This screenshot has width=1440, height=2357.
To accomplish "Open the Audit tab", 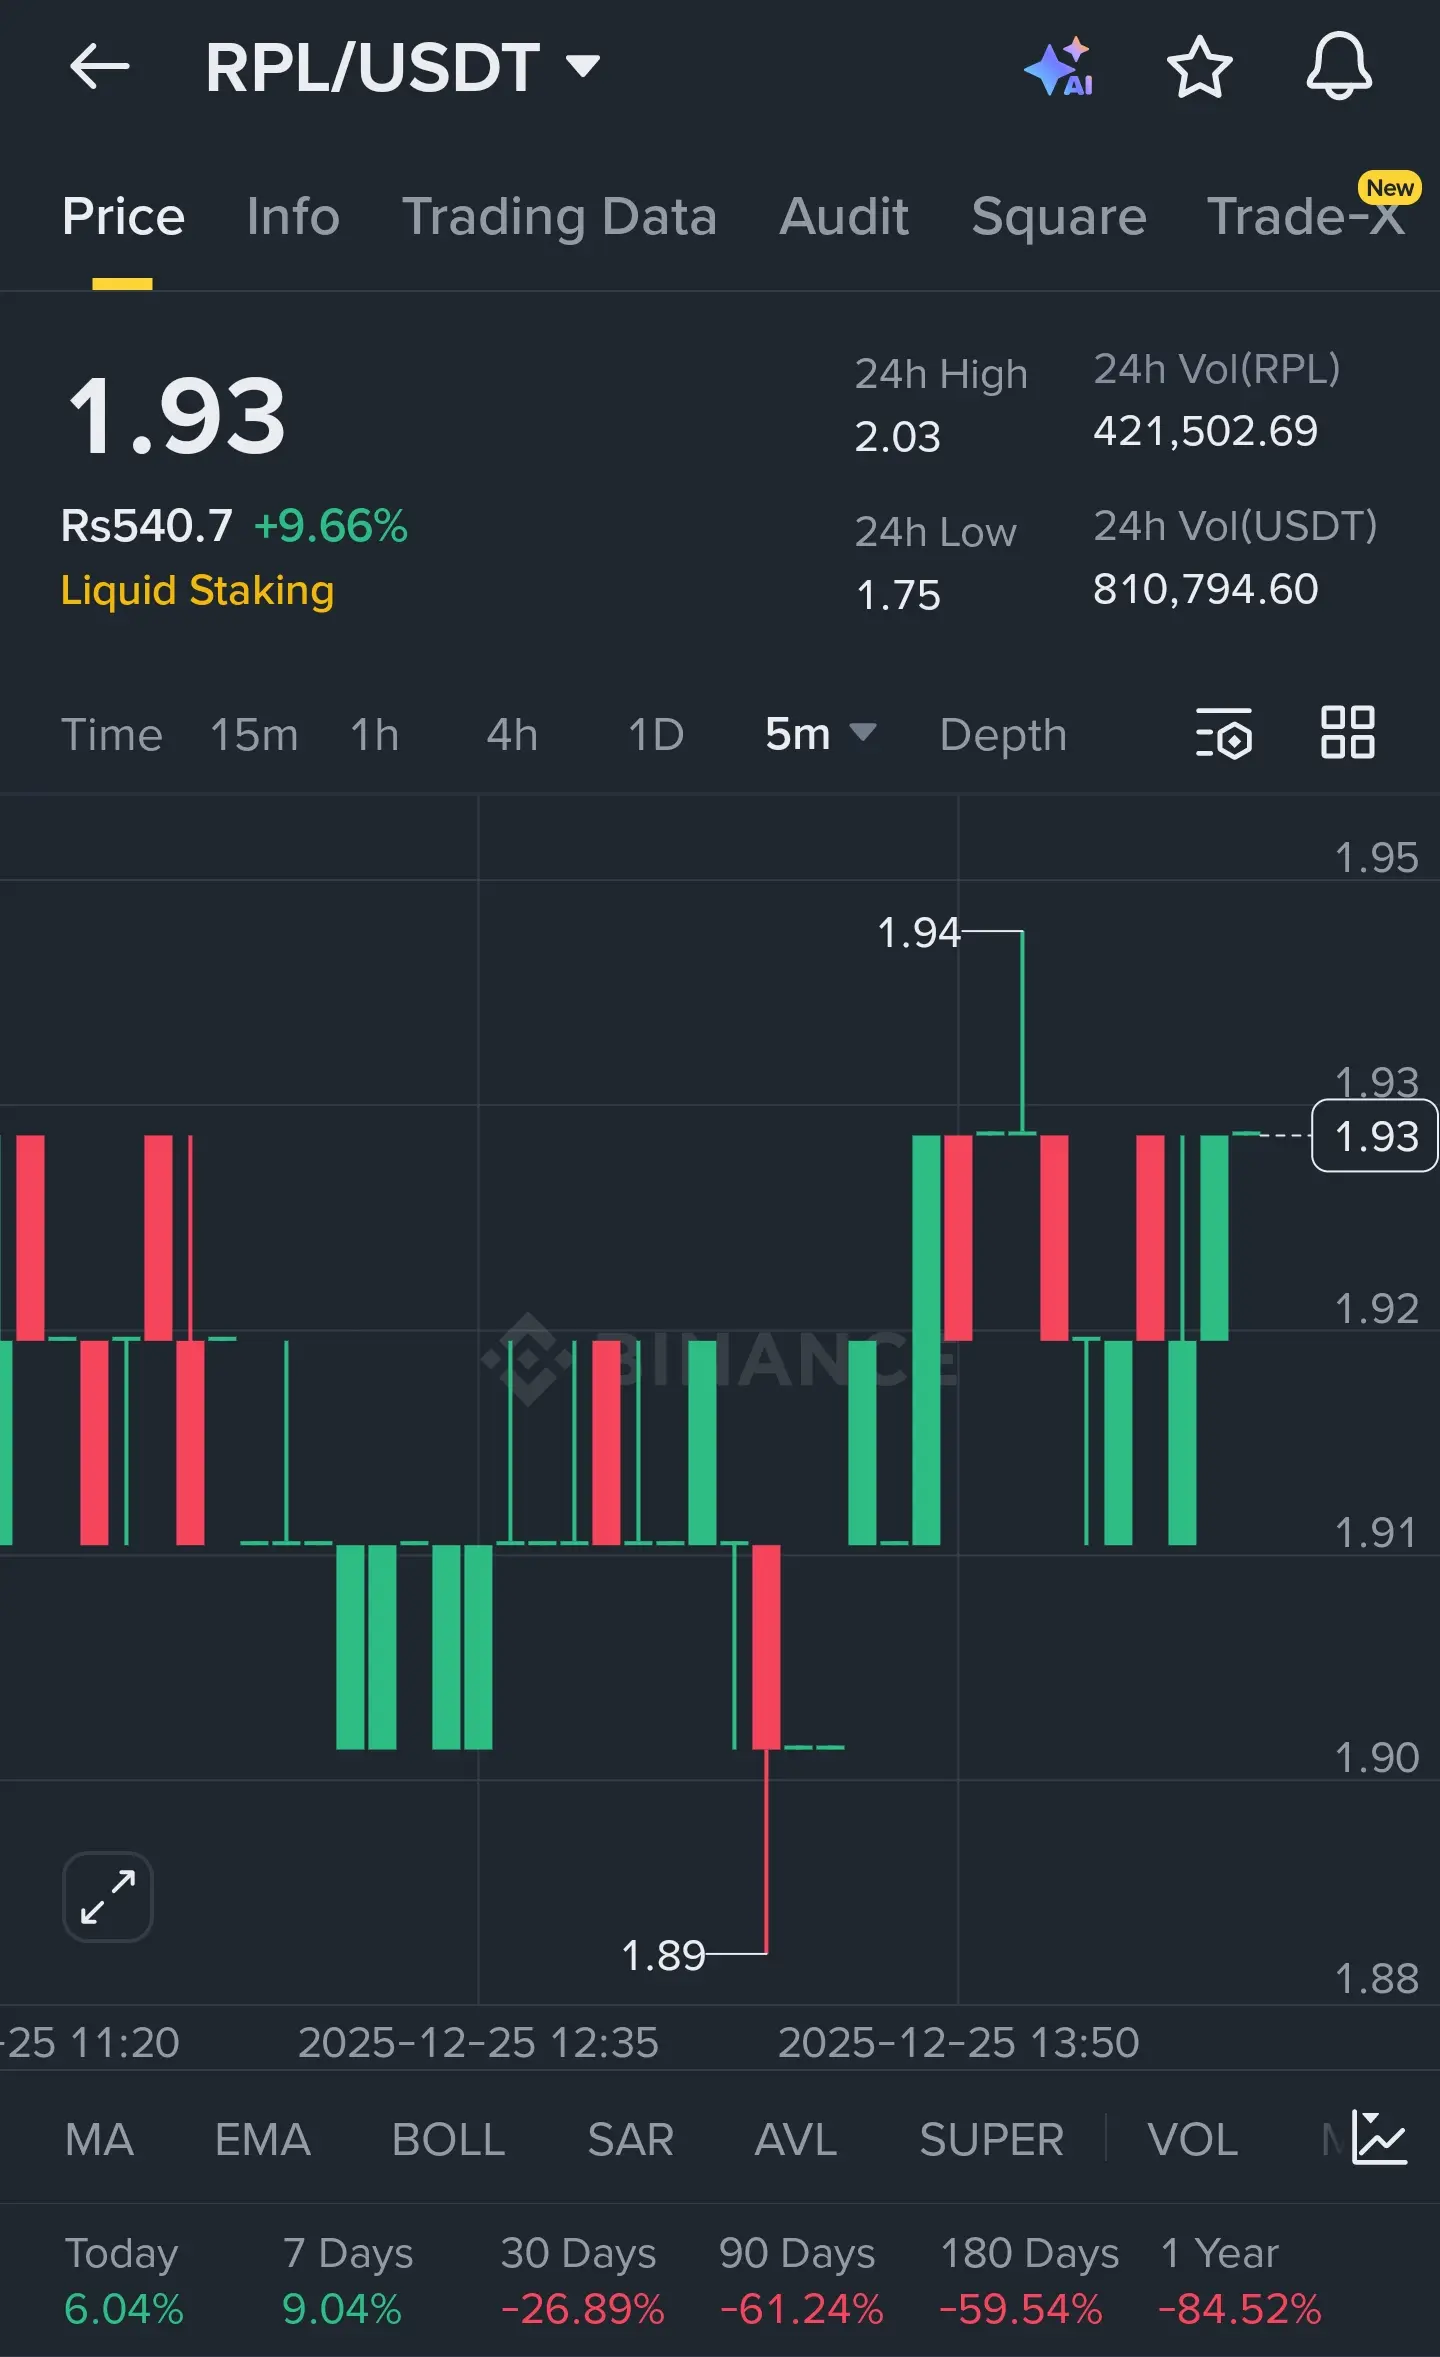I will (844, 216).
